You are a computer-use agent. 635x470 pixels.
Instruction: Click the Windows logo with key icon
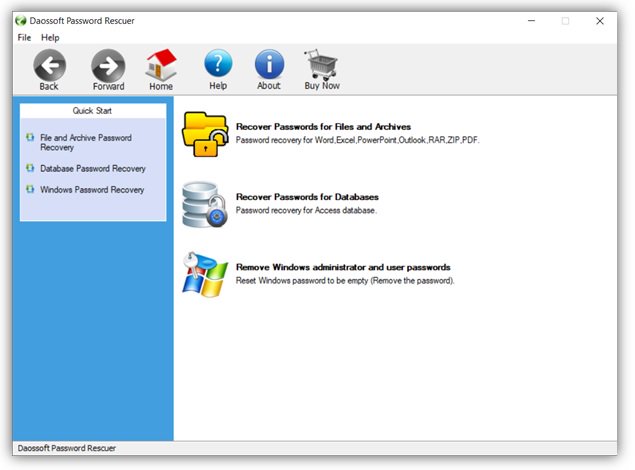205,274
